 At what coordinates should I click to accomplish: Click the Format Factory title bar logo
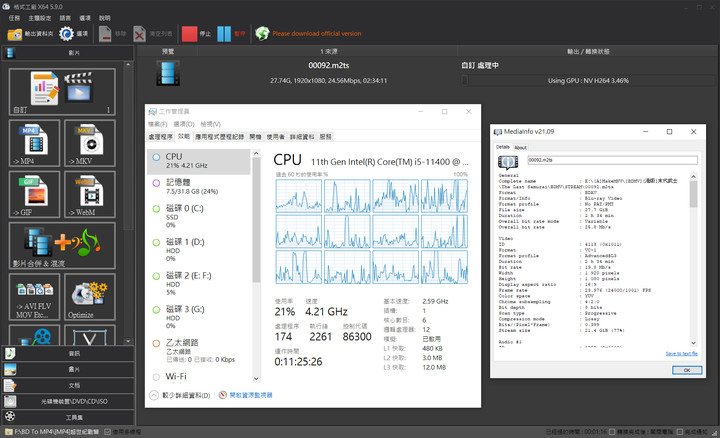[x=6, y=6]
